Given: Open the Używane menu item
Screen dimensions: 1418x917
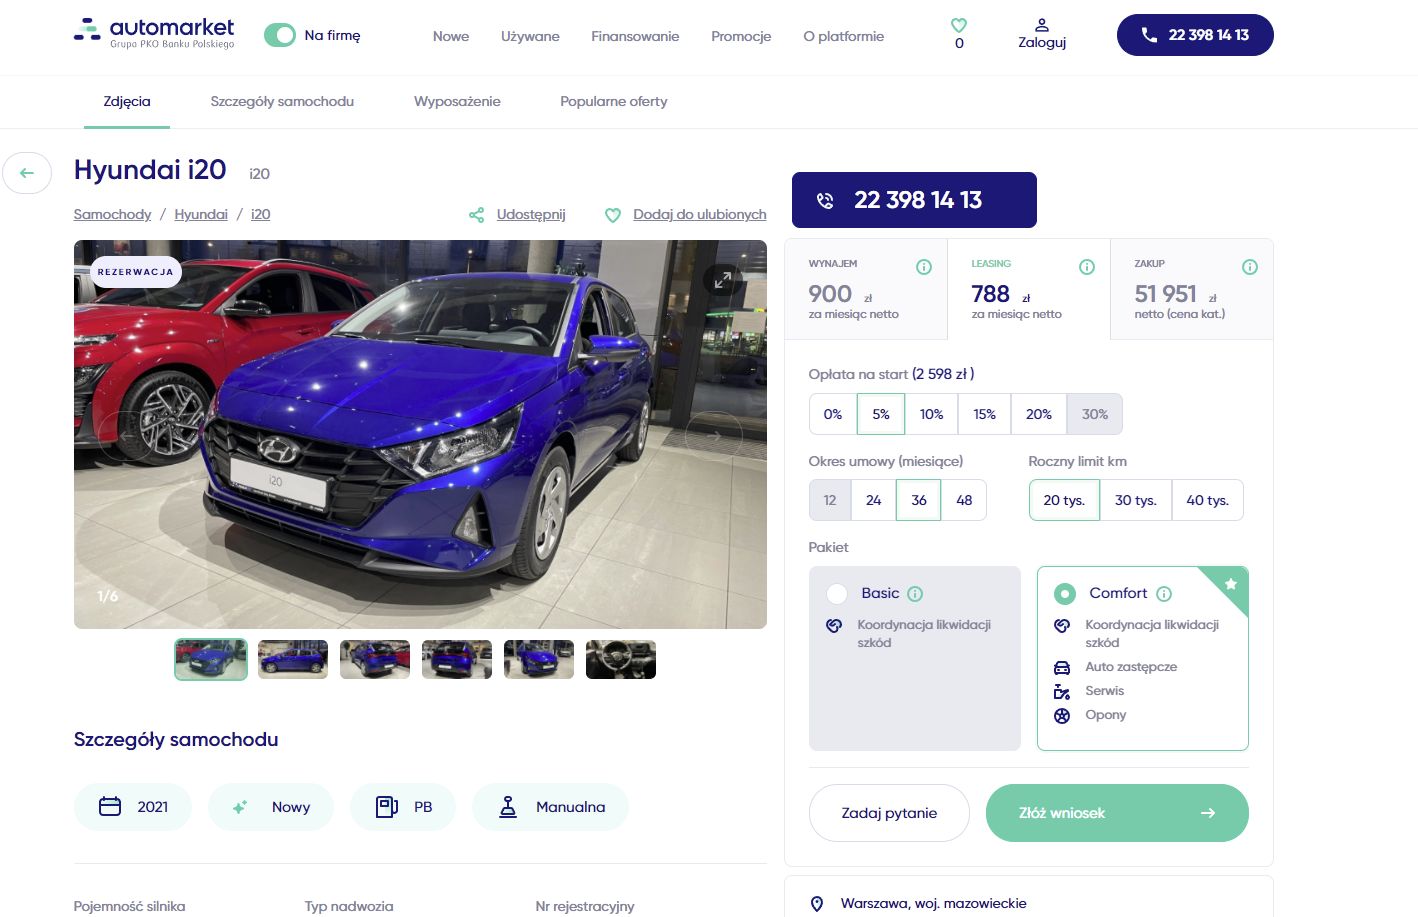Looking at the screenshot, I should (530, 36).
